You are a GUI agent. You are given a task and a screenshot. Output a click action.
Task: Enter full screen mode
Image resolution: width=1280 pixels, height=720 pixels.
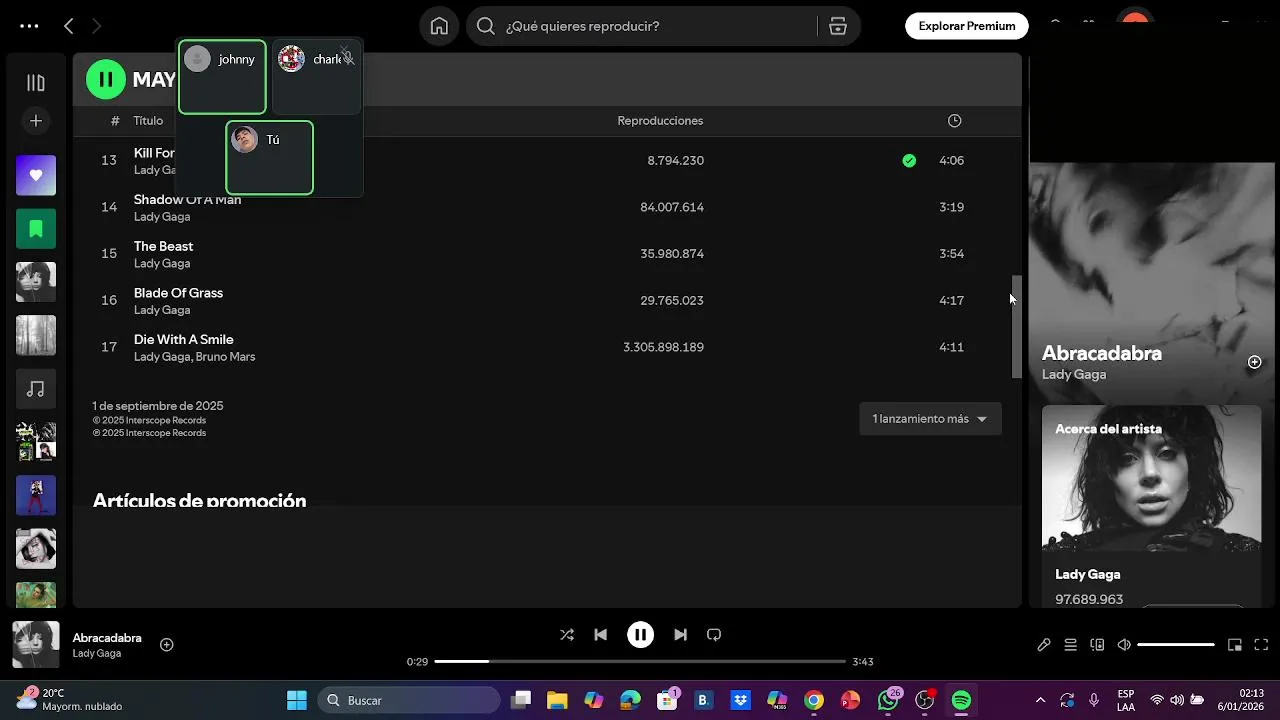pos(1261,645)
